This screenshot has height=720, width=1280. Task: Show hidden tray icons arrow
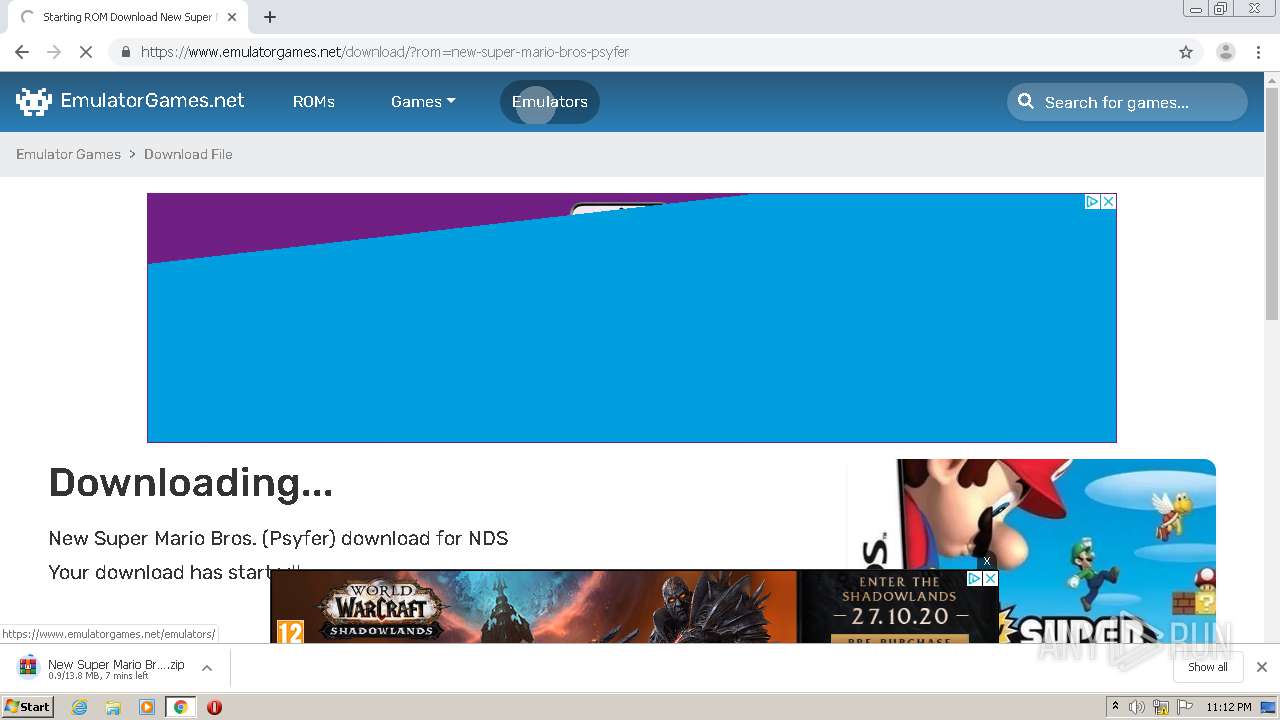point(1115,707)
